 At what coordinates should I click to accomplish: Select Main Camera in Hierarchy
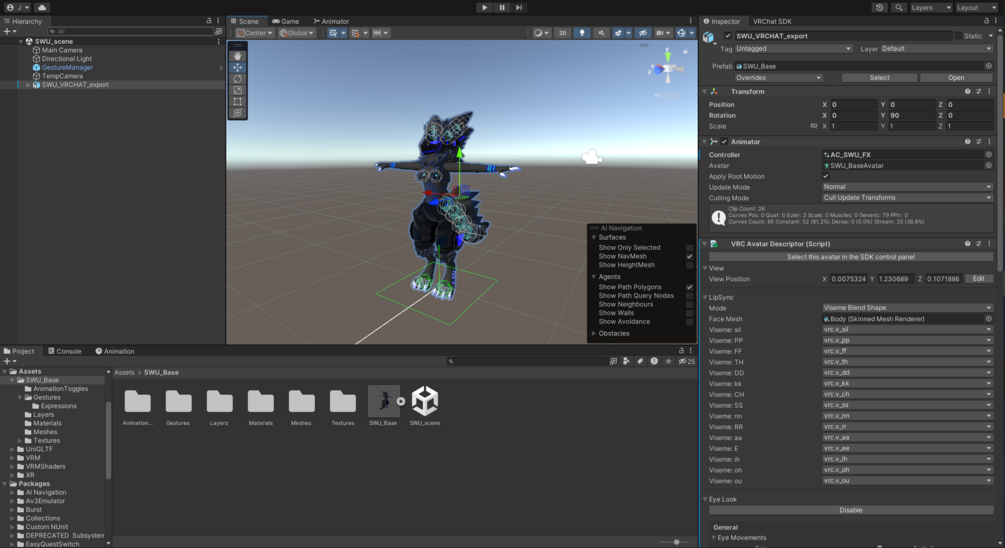pyautogui.click(x=62, y=50)
